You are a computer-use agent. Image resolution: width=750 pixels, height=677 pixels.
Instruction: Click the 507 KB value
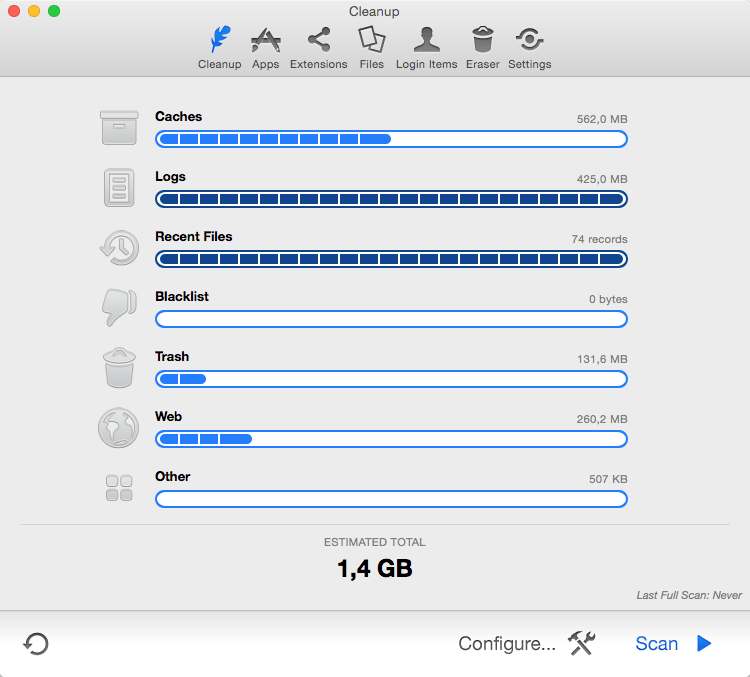[x=608, y=479]
